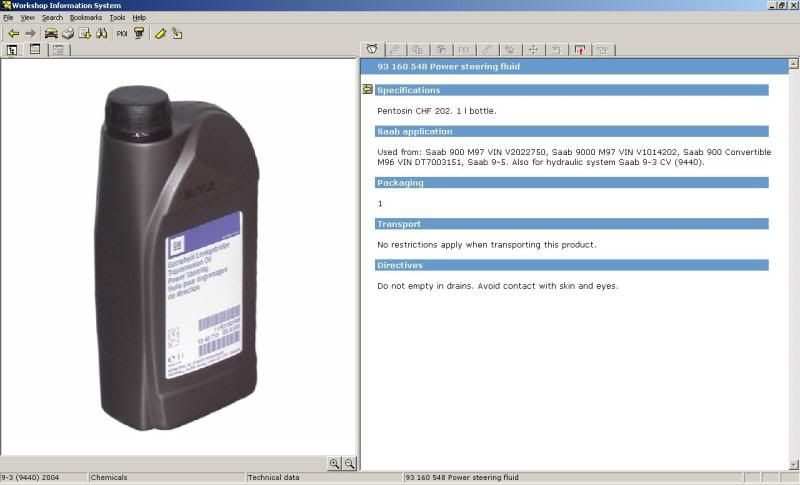Select the clock icon tab in right panel
This screenshot has height=485, width=800.
(x=372, y=49)
